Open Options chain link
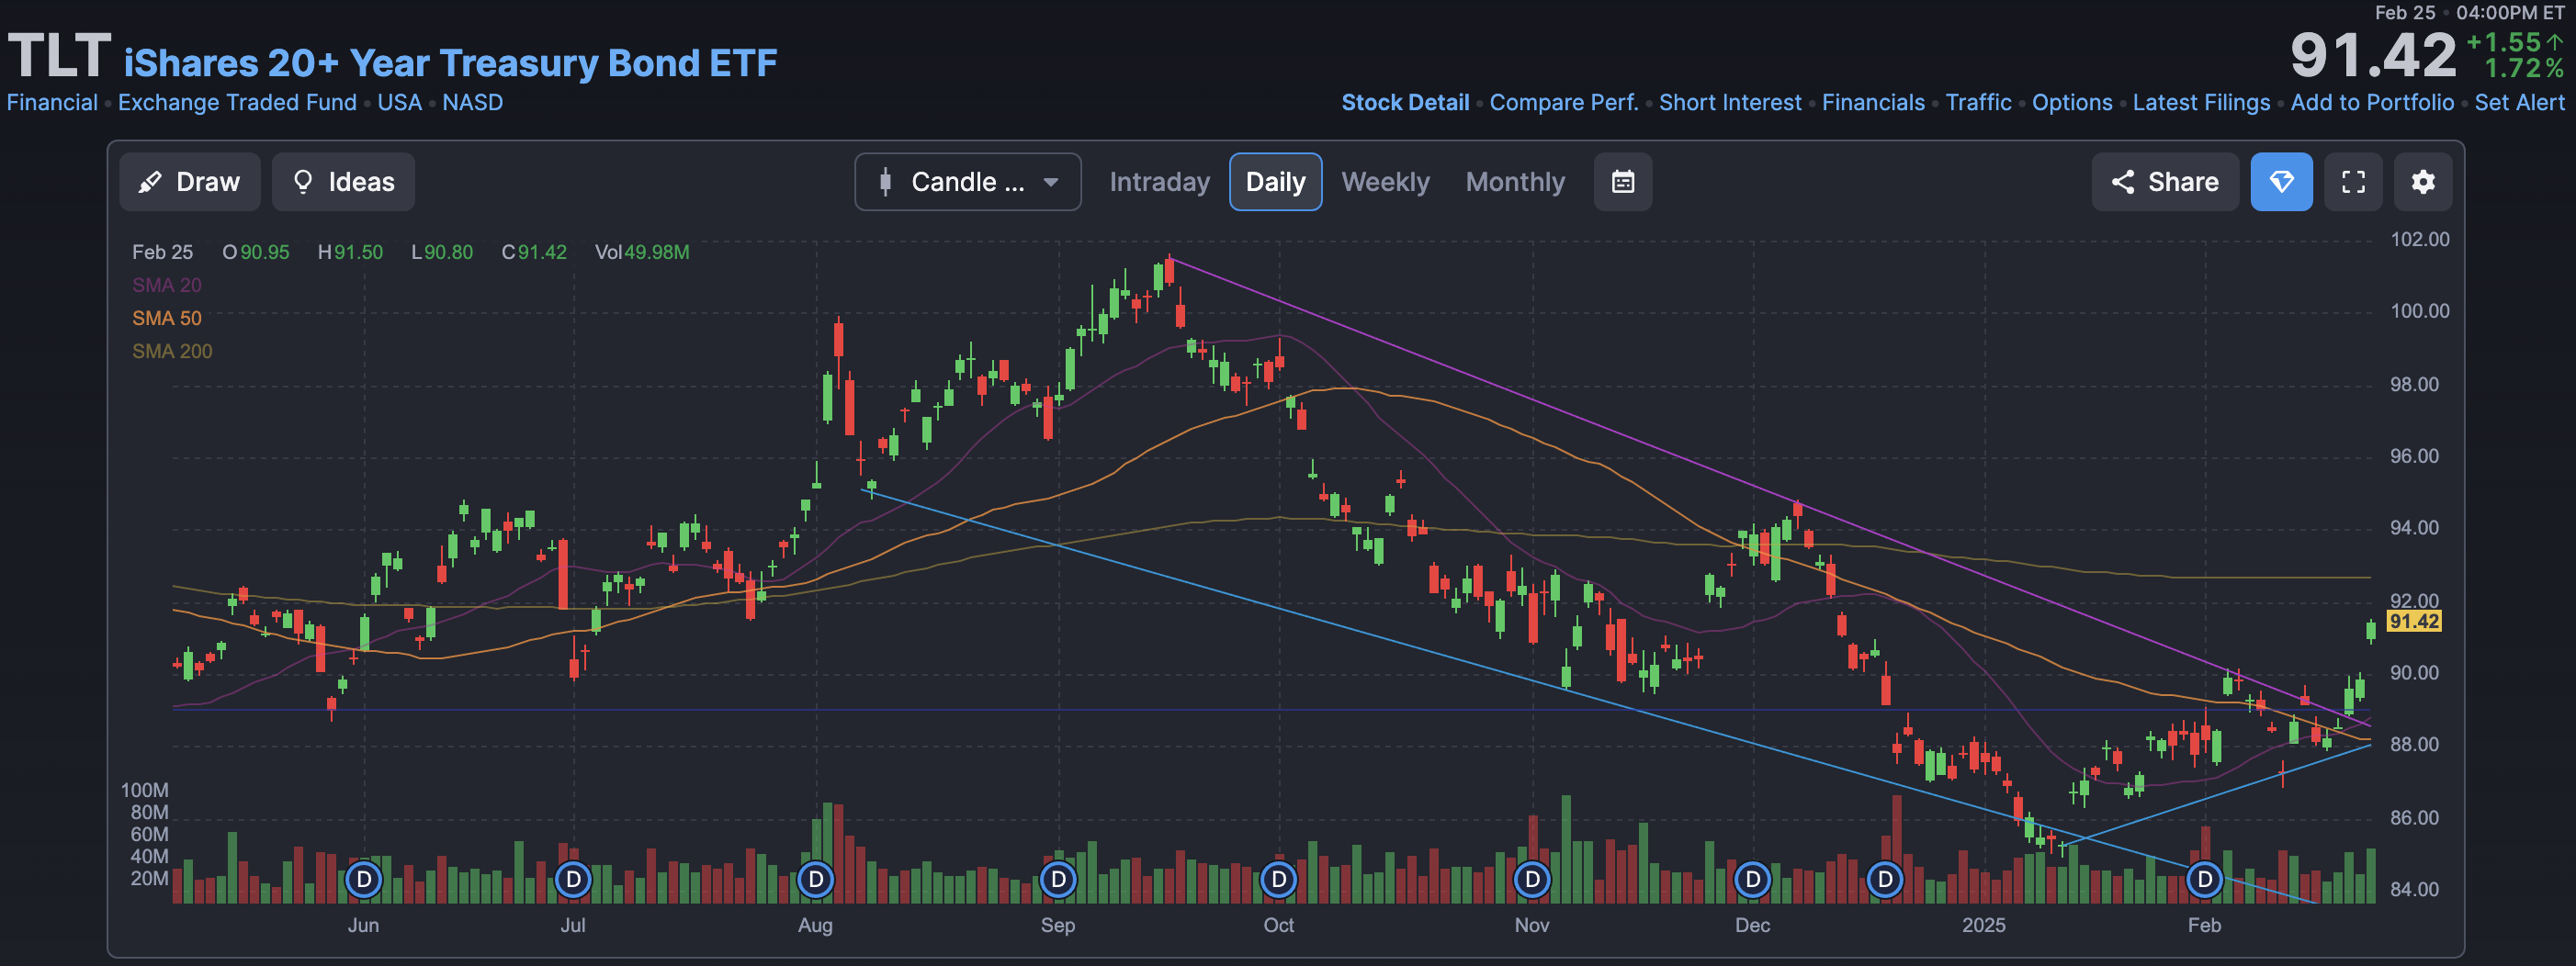Viewport: 2576px width, 966px height. (2071, 103)
